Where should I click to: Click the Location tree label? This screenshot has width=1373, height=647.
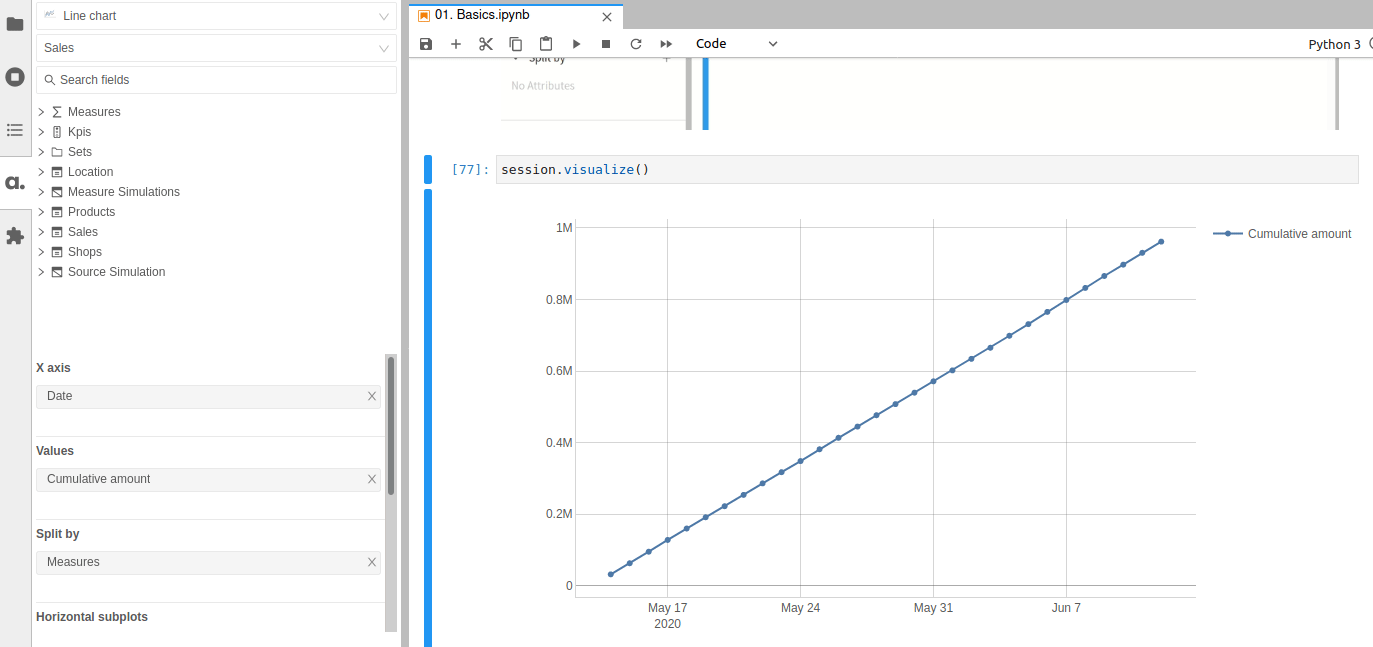(x=90, y=172)
